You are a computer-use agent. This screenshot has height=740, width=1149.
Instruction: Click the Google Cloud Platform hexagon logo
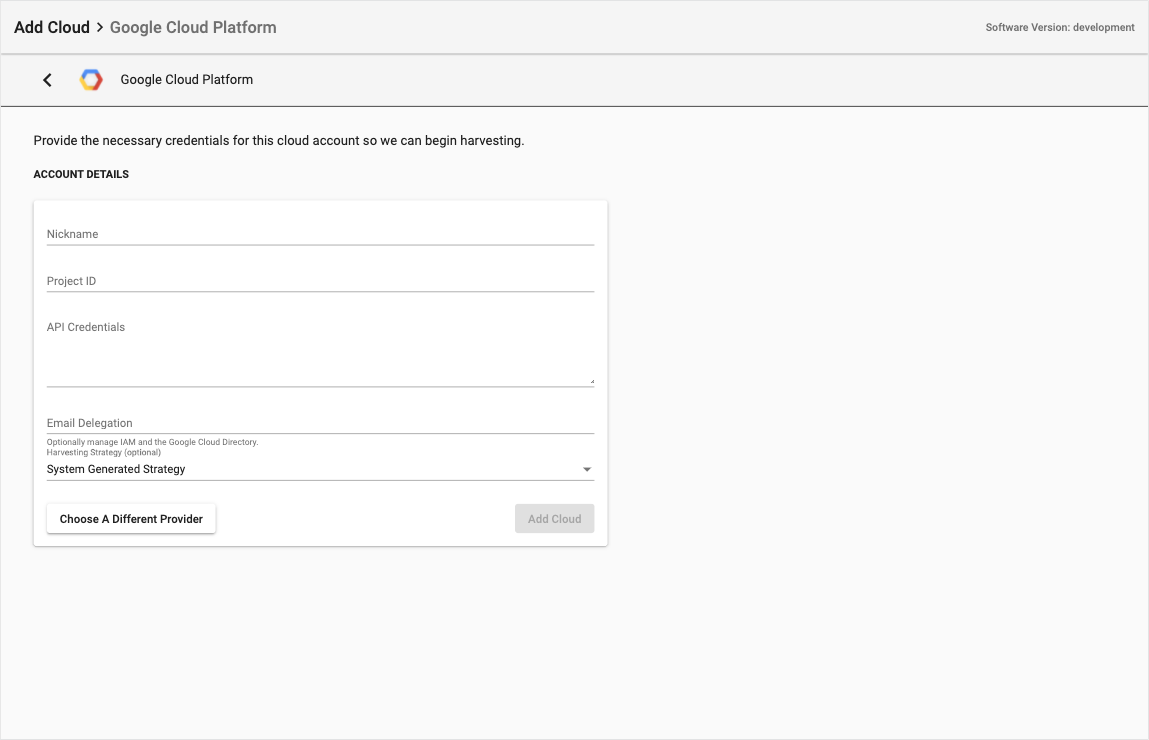coord(91,80)
